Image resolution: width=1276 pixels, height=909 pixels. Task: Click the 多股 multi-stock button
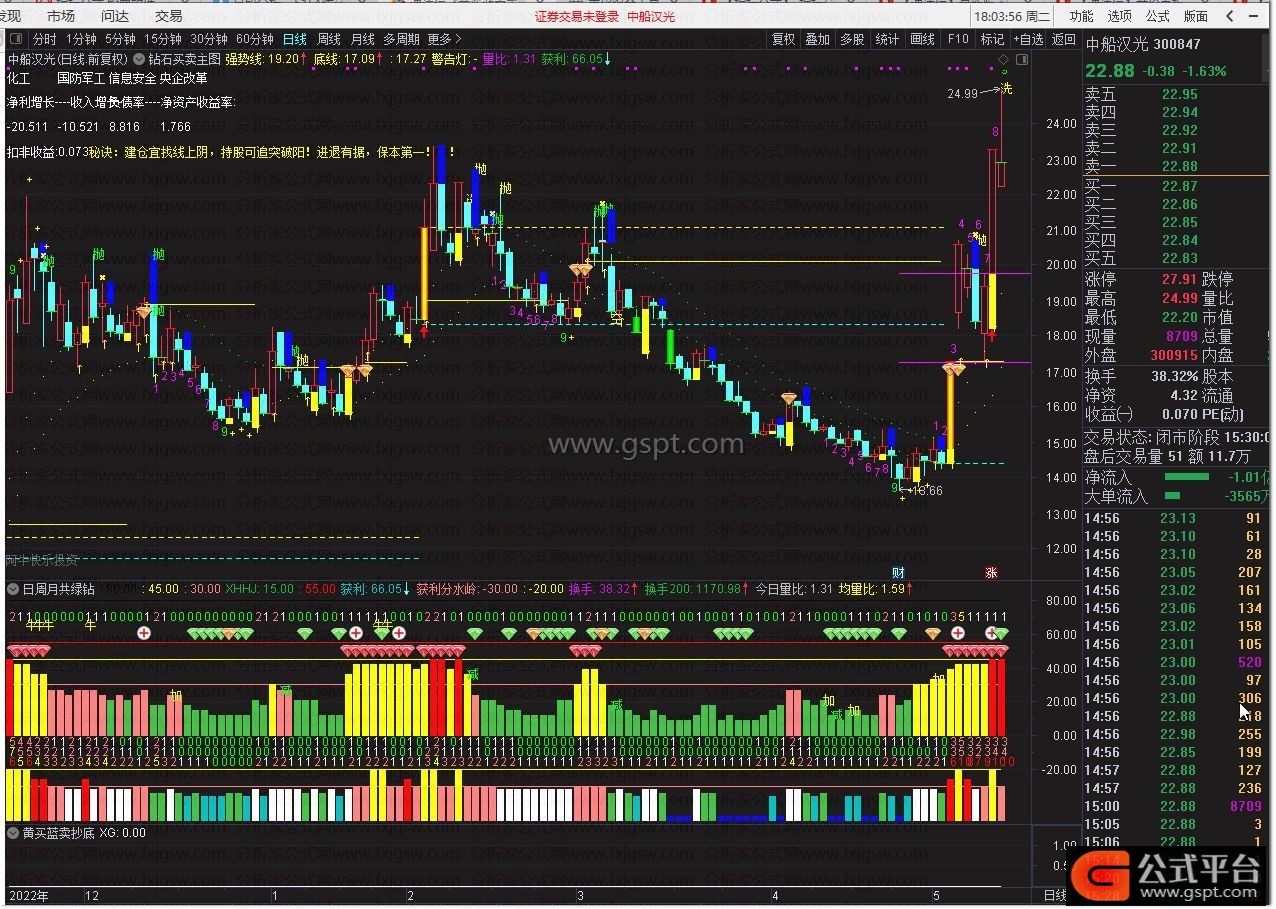pyautogui.click(x=852, y=40)
